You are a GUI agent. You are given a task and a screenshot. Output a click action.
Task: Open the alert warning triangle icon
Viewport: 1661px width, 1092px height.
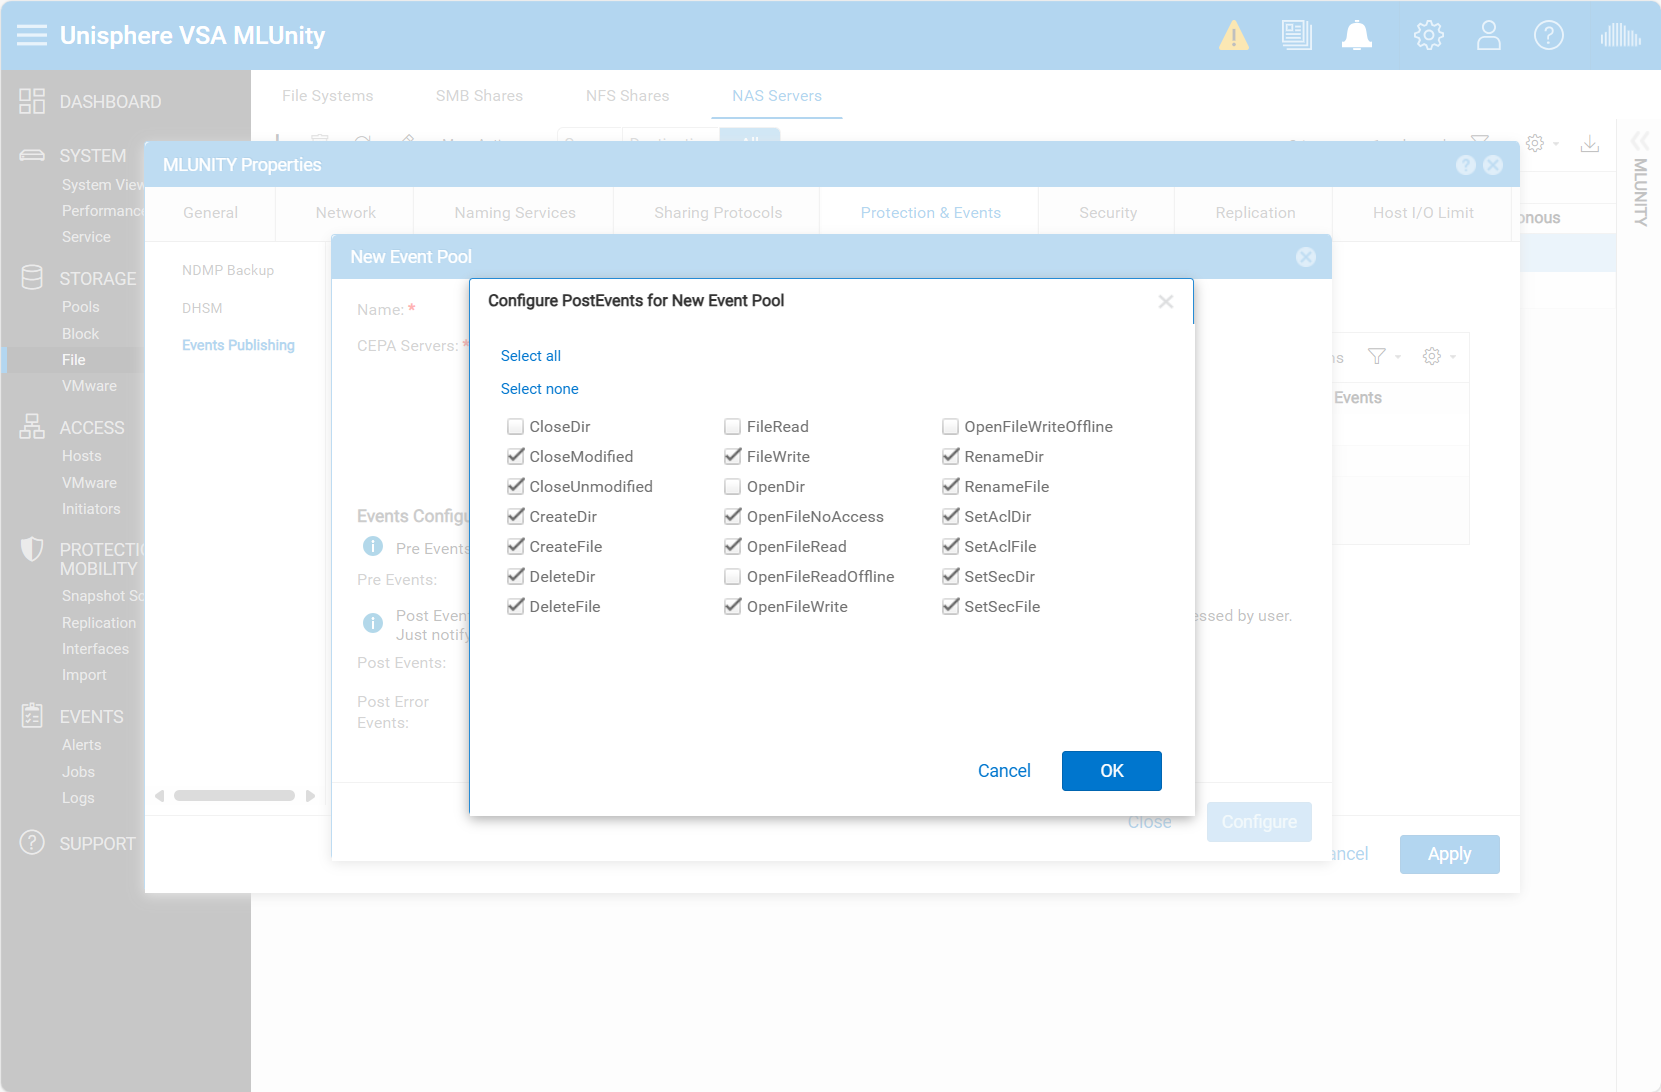click(1233, 36)
